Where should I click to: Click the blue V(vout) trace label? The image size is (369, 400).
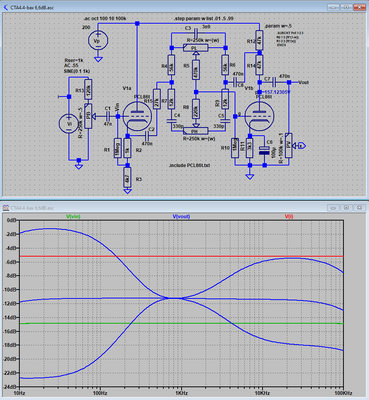(181, 216)
